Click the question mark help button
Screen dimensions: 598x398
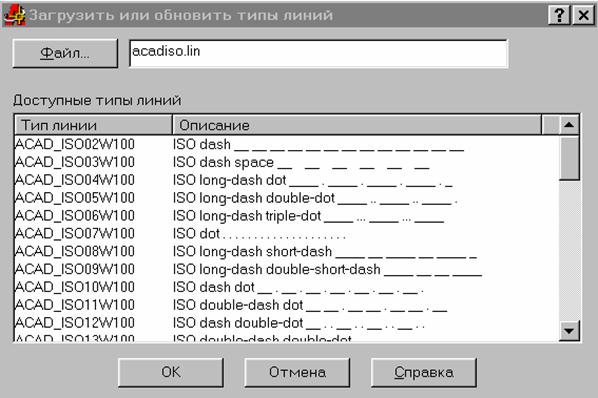pos(559,15)
